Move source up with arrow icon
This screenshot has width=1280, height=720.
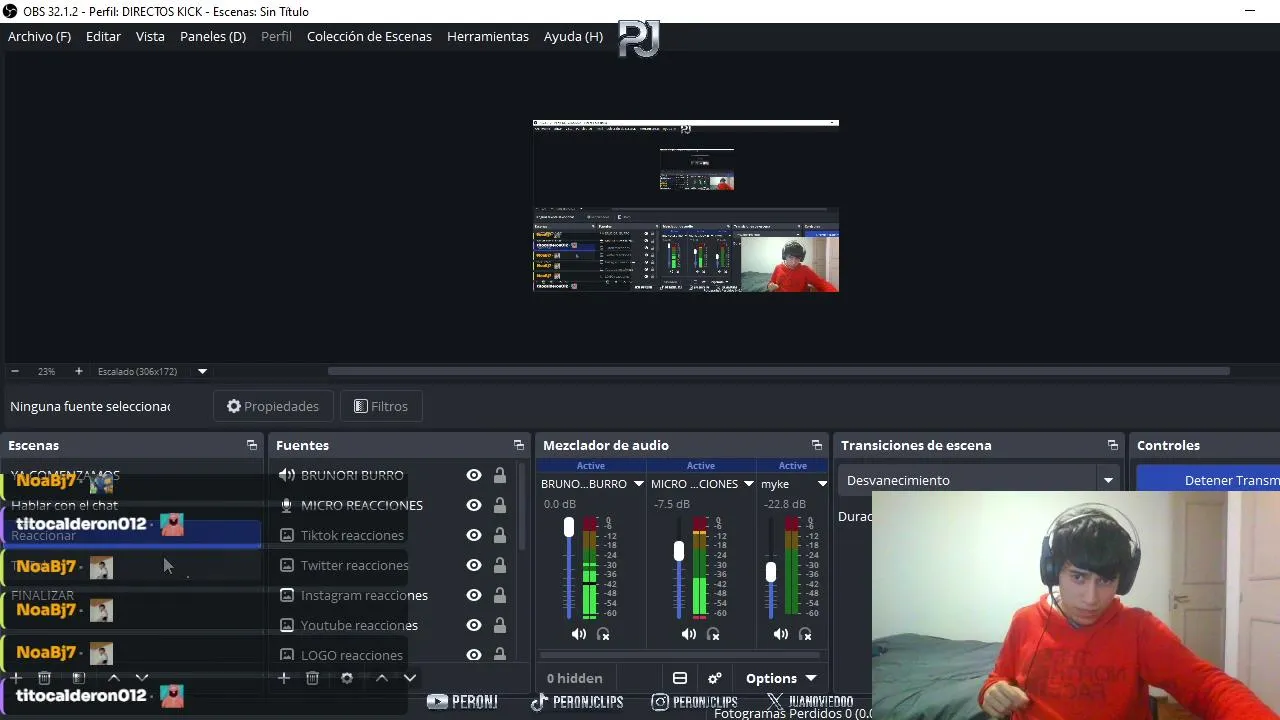coord(382,678)
